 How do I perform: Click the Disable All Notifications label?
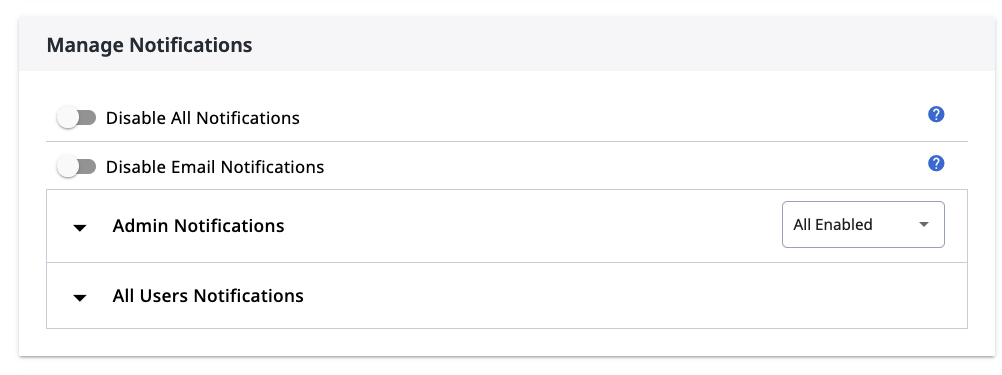click(x=203, y=118)
